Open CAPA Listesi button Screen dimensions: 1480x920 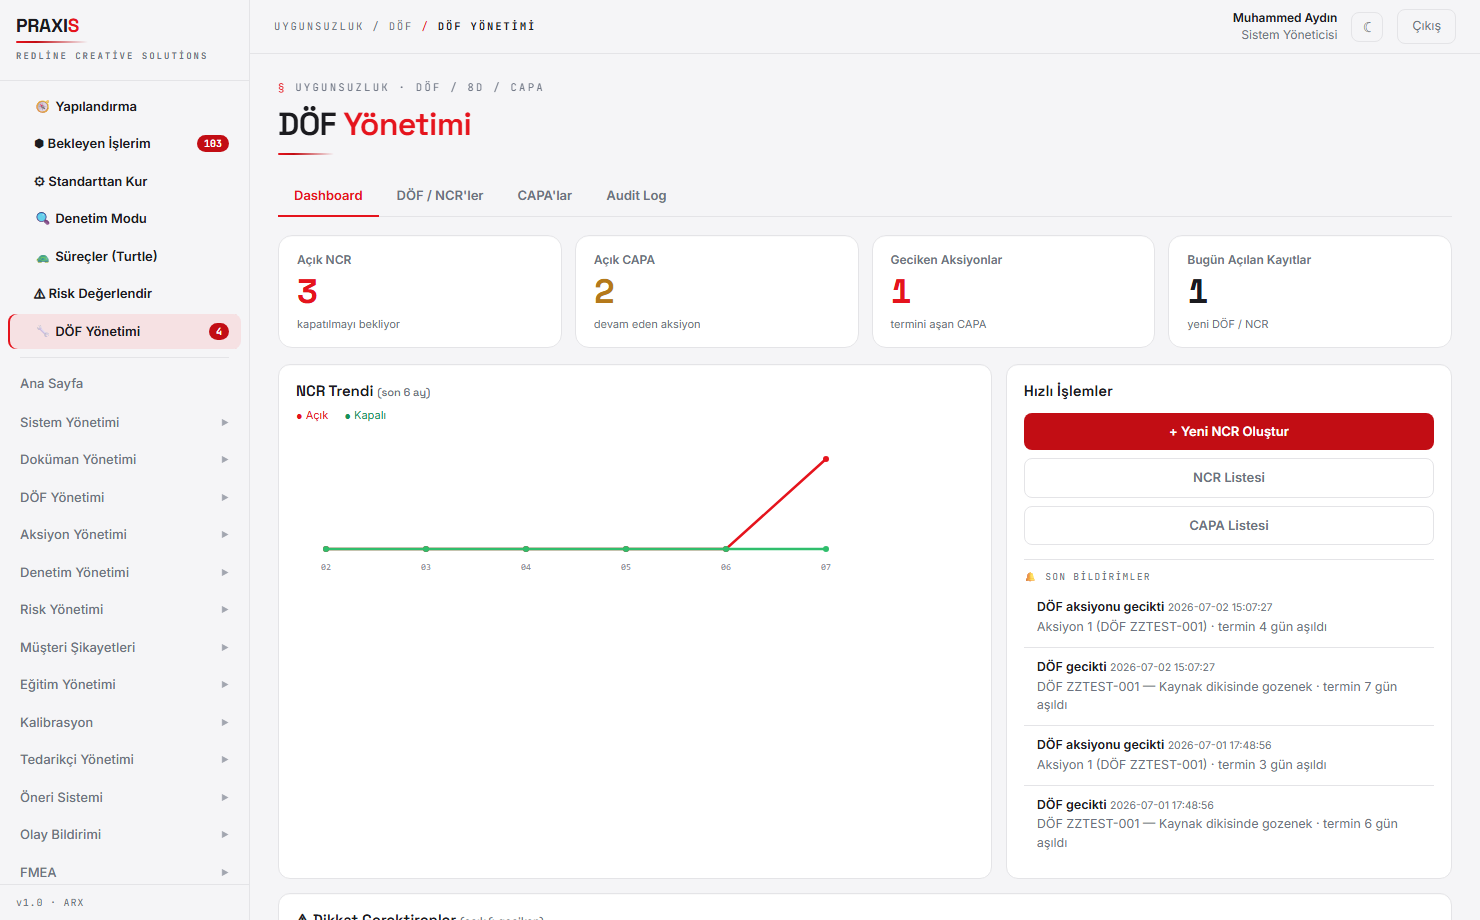[x=1229, y=526]
